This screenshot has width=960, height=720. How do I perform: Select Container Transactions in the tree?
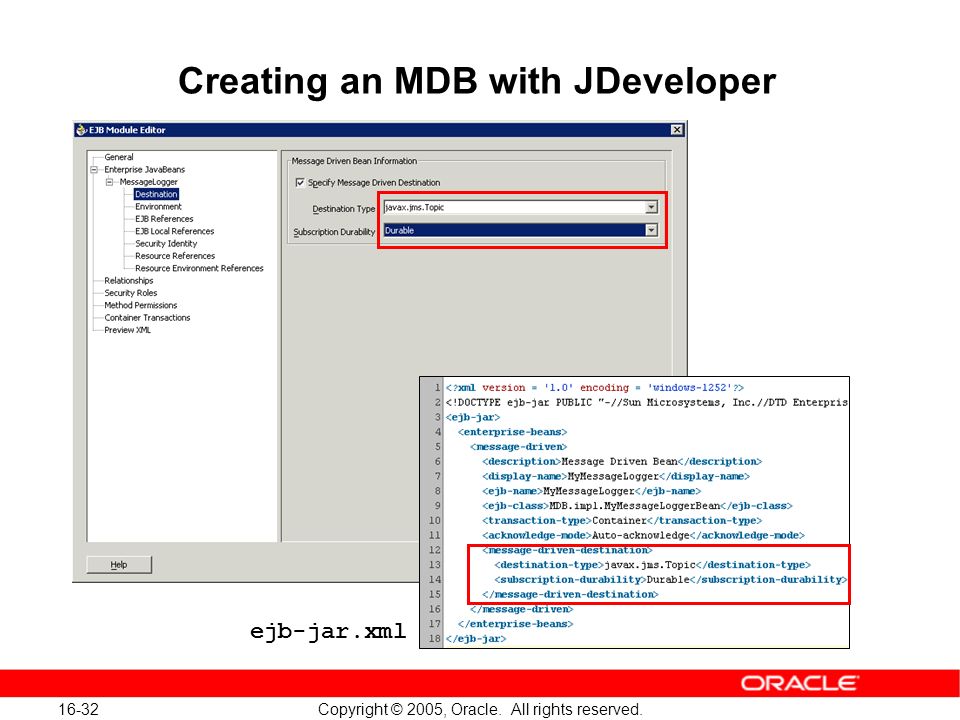point(147,317)
